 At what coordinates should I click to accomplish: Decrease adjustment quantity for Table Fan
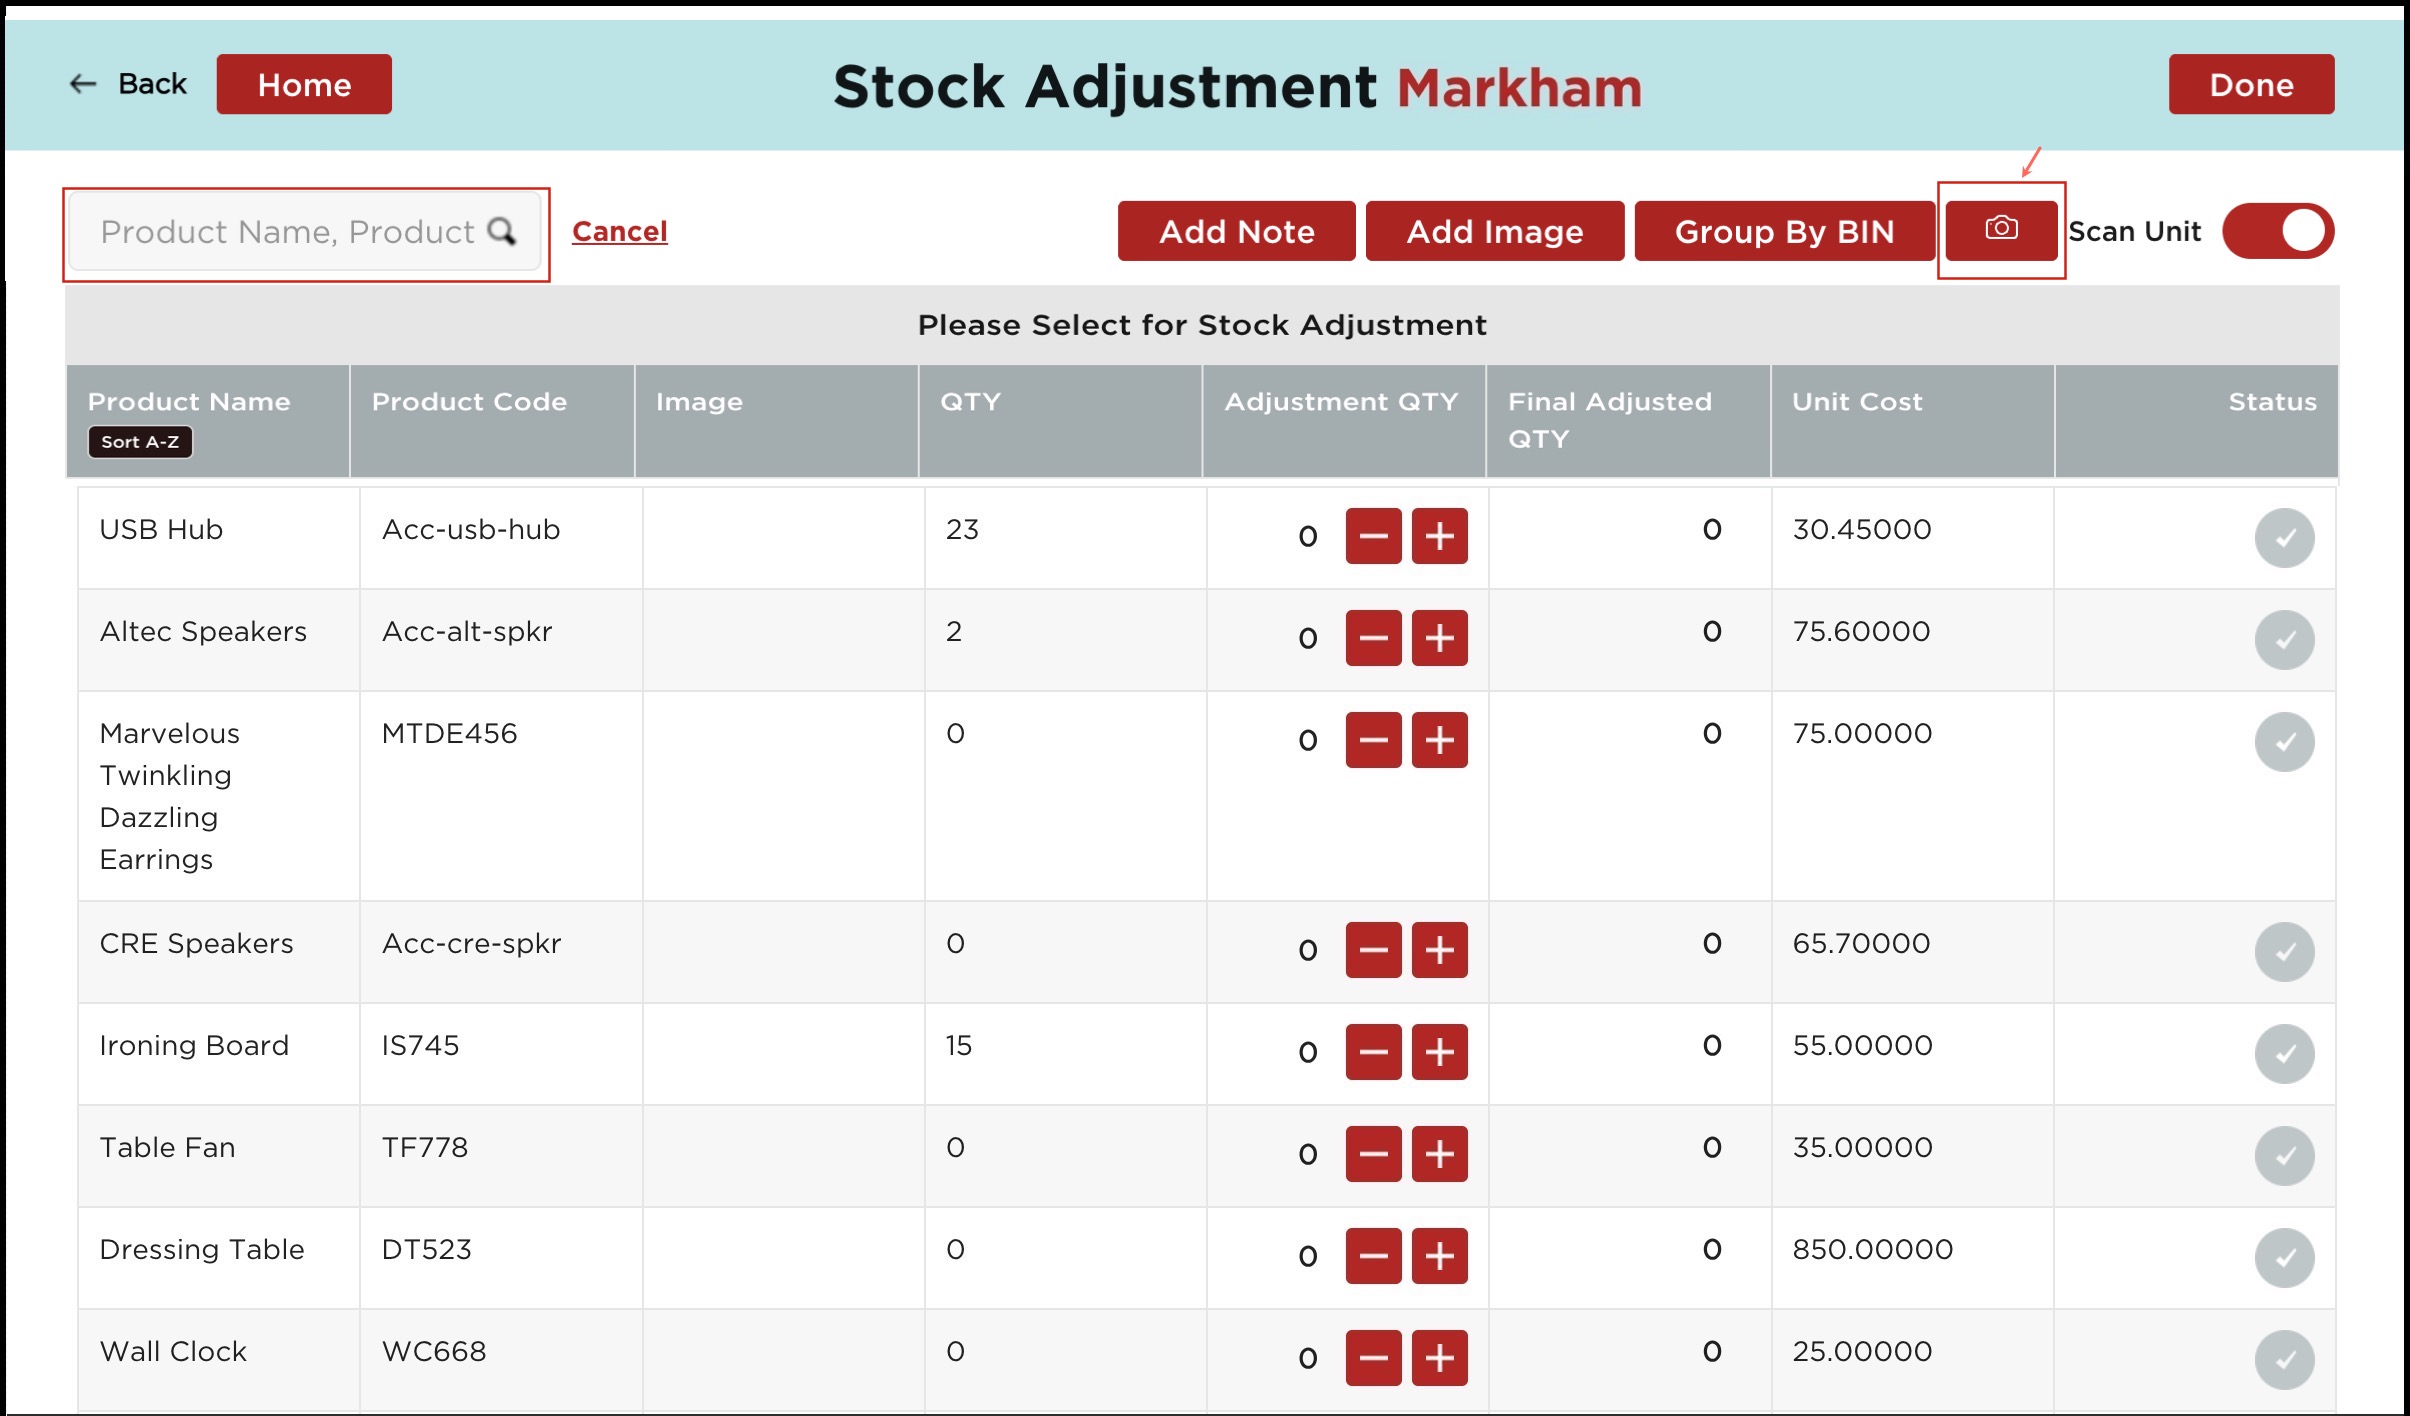[1373, 1155]
